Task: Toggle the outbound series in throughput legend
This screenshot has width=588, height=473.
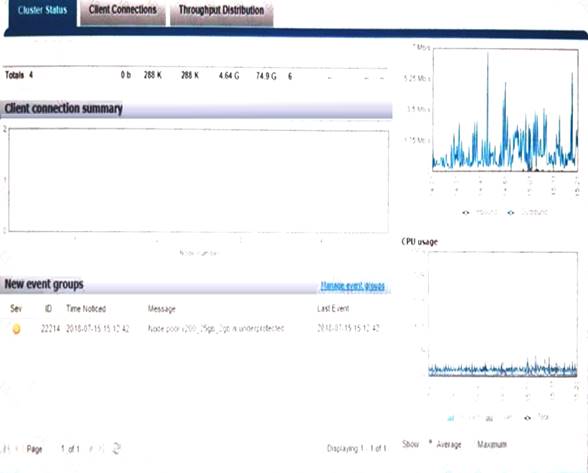Action: coord(528,212)
